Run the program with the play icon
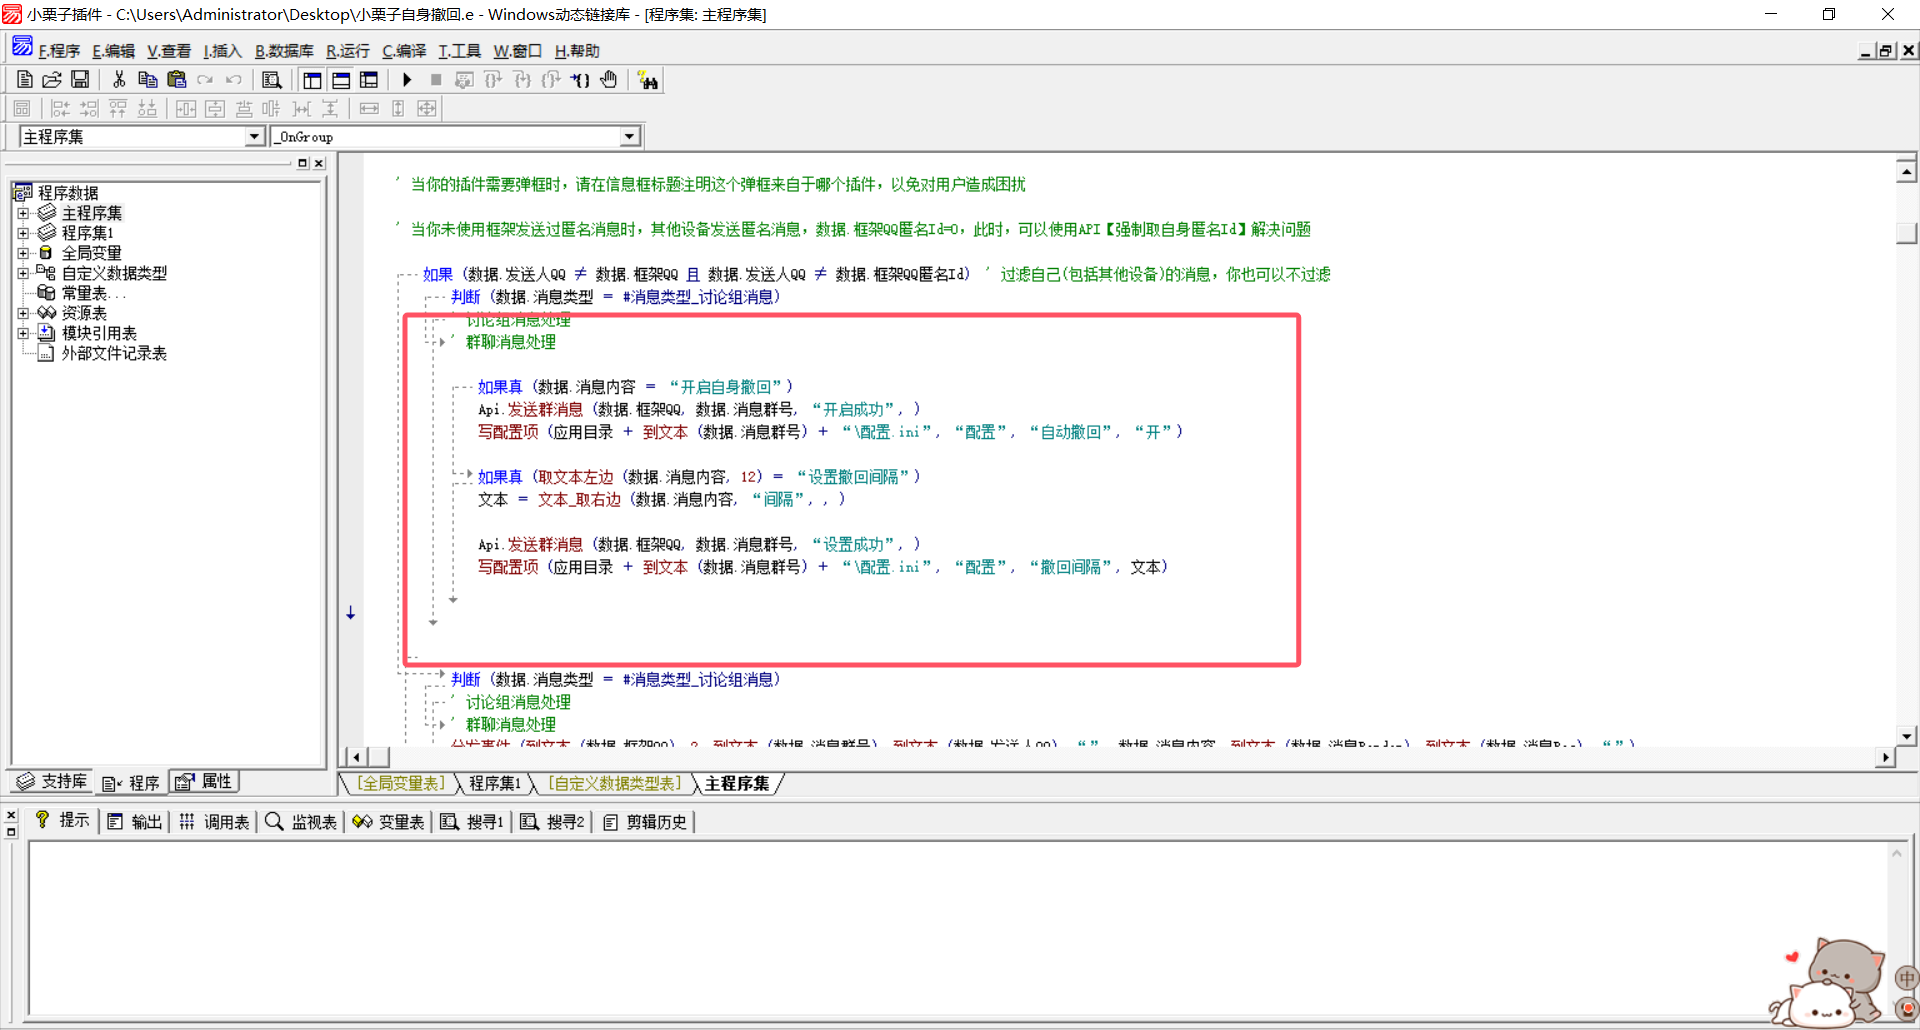Viewport: 1920px width, 1030px height. (407, 80)
